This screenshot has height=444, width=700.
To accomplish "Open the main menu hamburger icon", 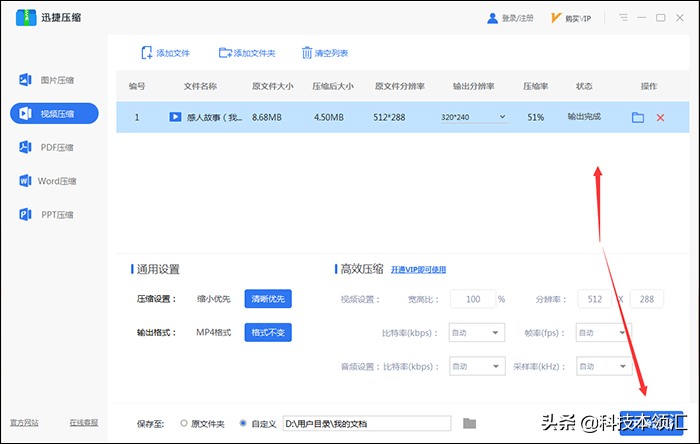I will (x=624, y=18).
